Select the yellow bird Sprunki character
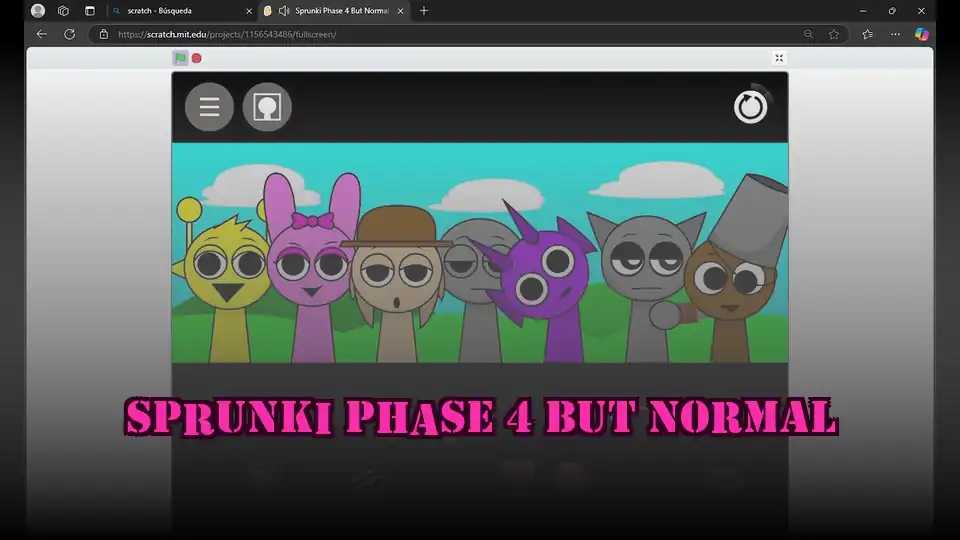The height and width of the screenshot is (540, 960). tap(227, 280)
